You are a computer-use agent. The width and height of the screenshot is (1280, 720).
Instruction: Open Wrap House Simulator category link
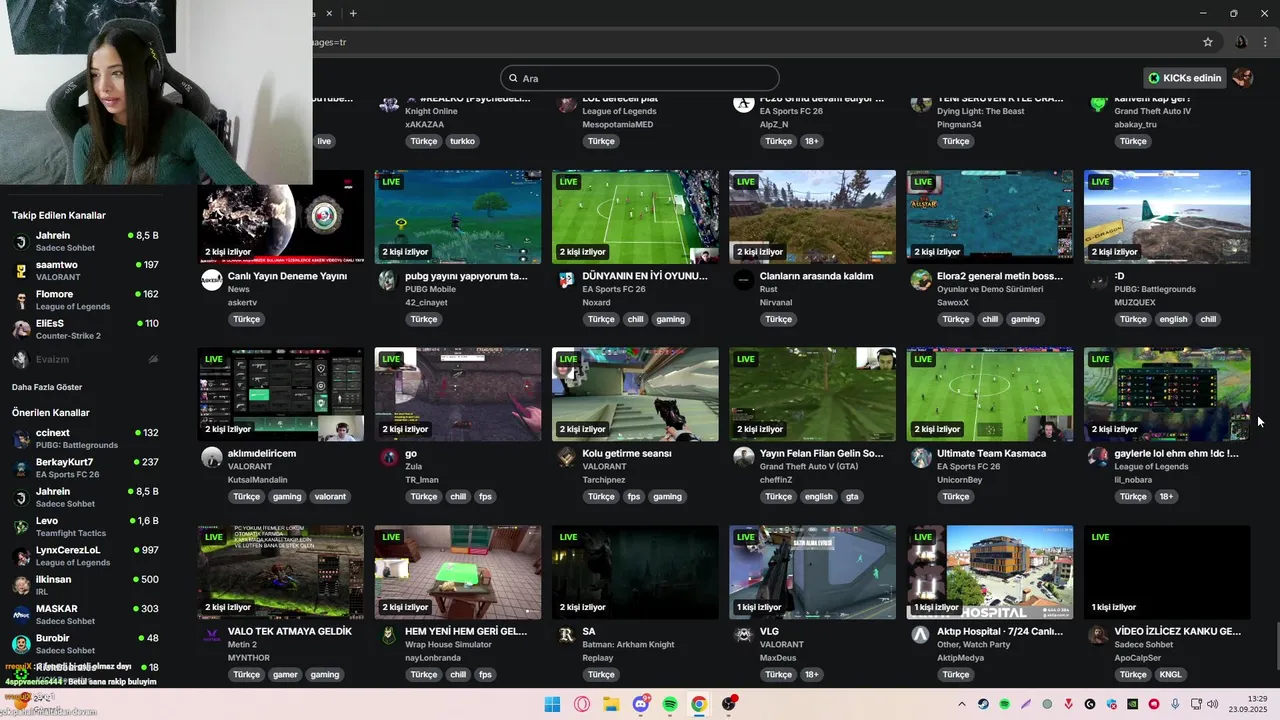[447, 644]
